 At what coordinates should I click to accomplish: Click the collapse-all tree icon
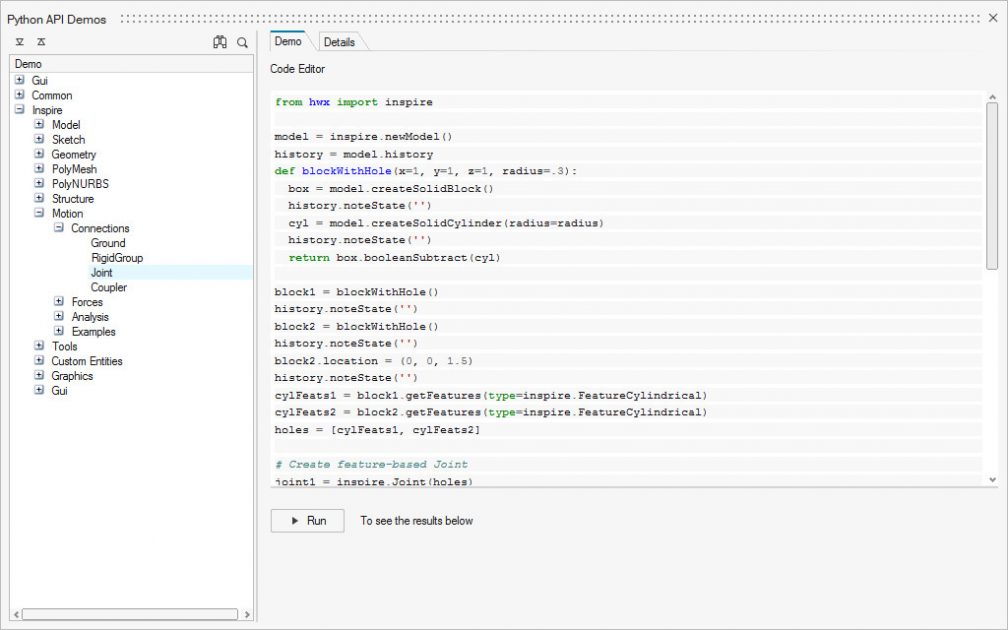click(x=40, y=42)
